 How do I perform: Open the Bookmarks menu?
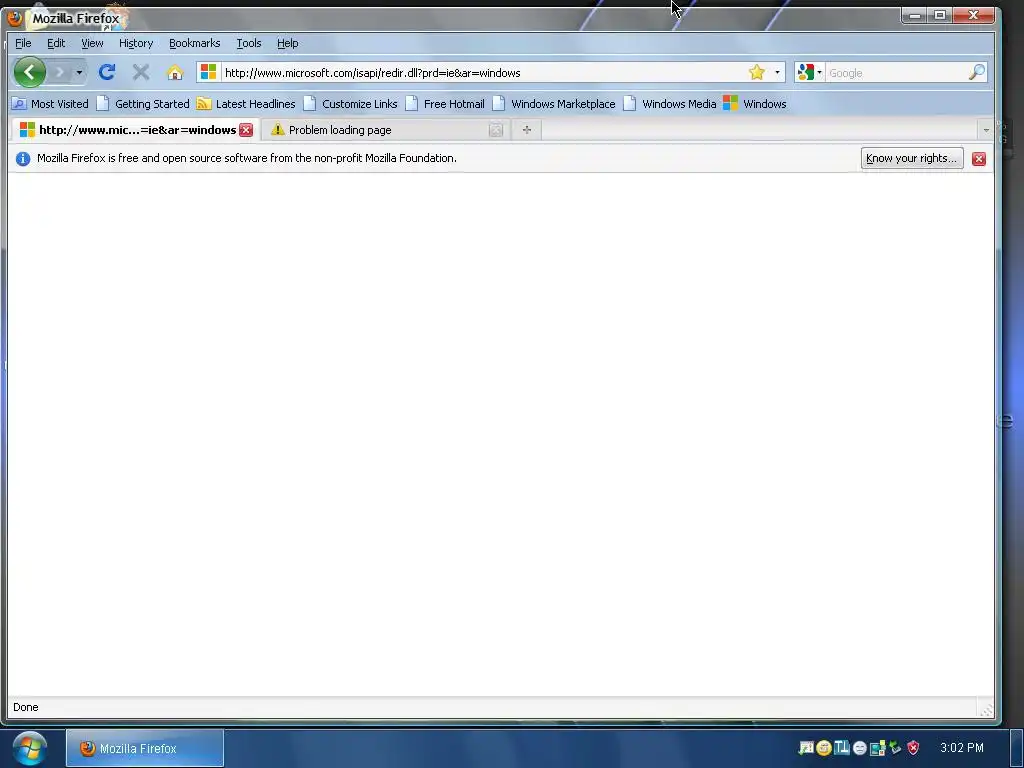[x=195, y=43]
